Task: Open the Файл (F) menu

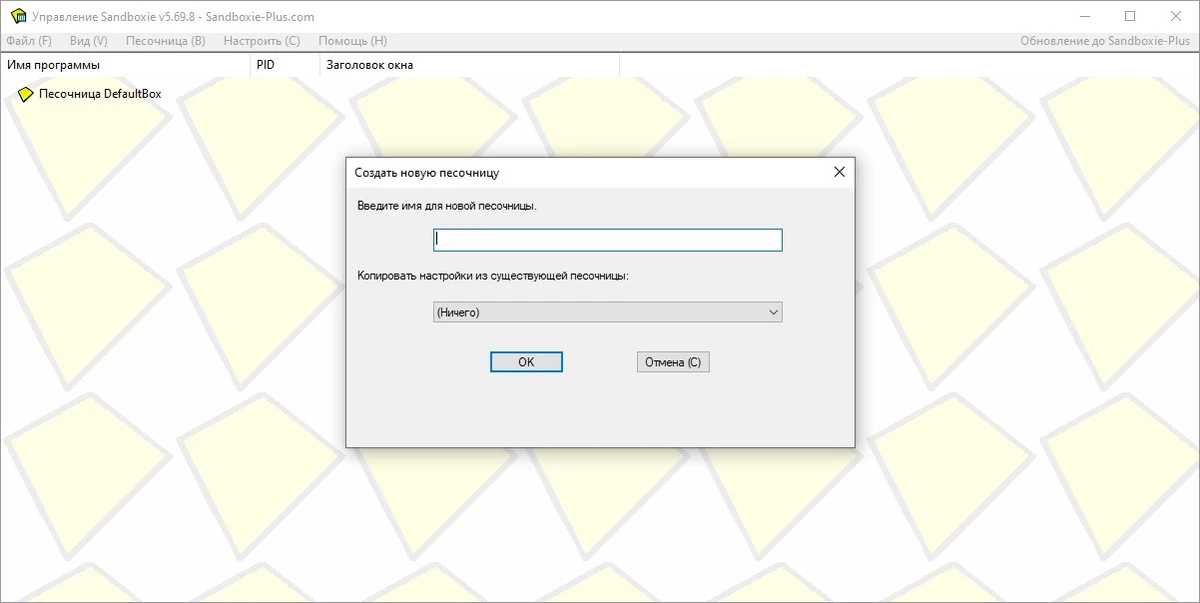Action: [28, 41]
